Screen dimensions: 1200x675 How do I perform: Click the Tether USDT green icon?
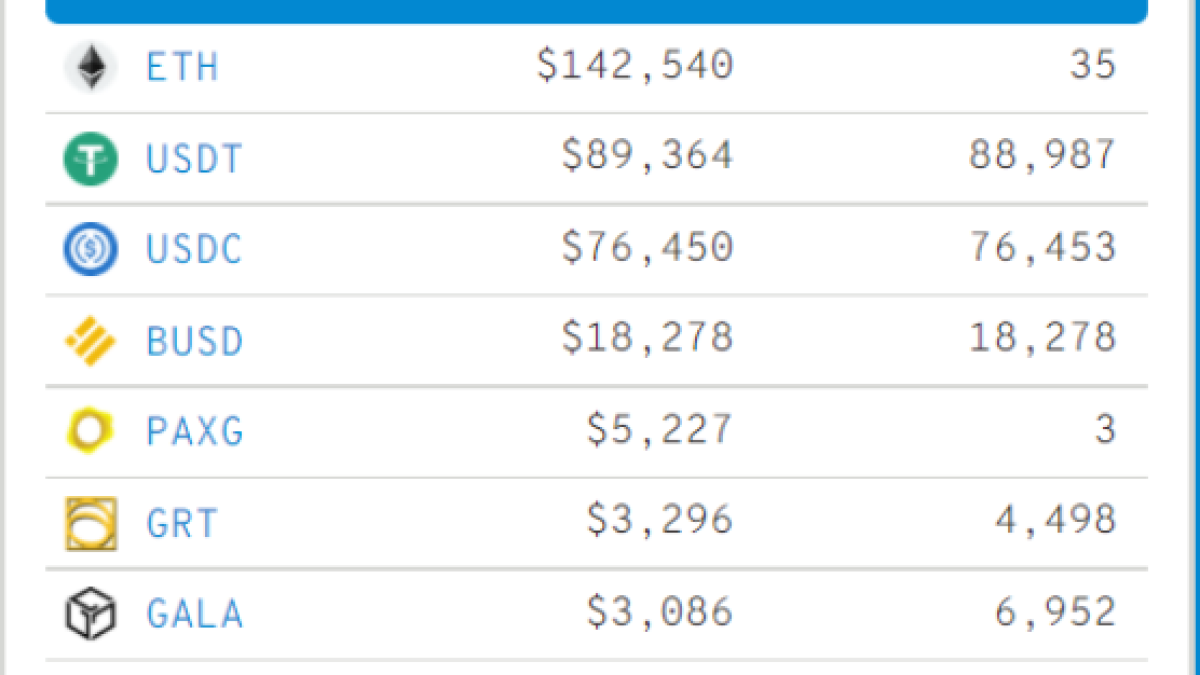[x=91, y=159]
